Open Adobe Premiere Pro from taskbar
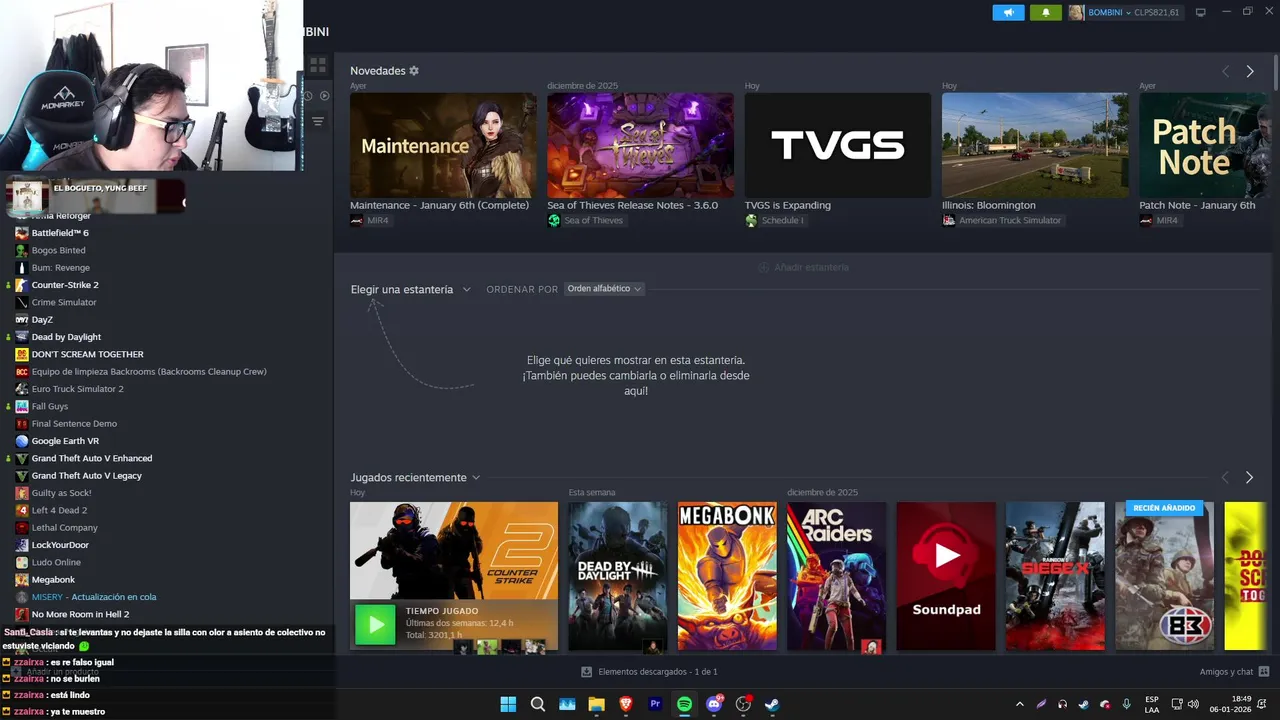Viewport: 1280px width, 720px height. pos(655,704)
